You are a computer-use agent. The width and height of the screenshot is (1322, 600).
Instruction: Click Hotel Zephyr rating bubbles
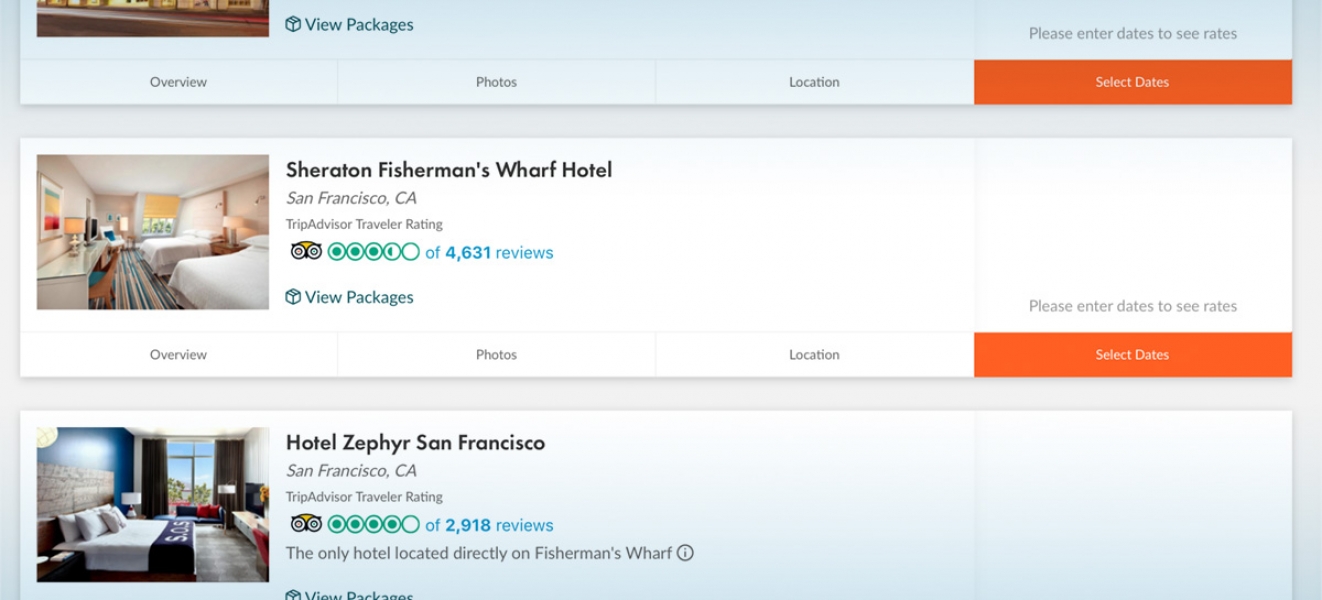pyautogui.click(x=373, y=524)
